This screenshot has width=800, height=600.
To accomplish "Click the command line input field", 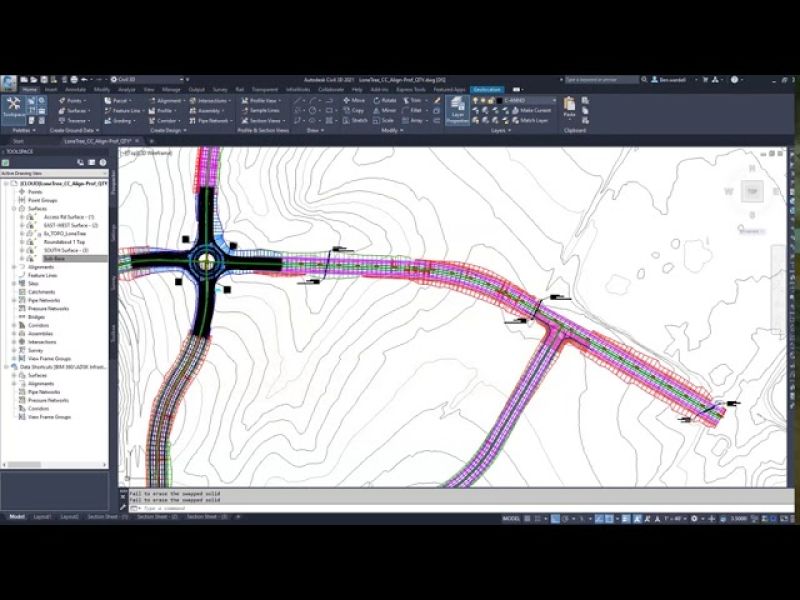I will [x=459, y=508].
